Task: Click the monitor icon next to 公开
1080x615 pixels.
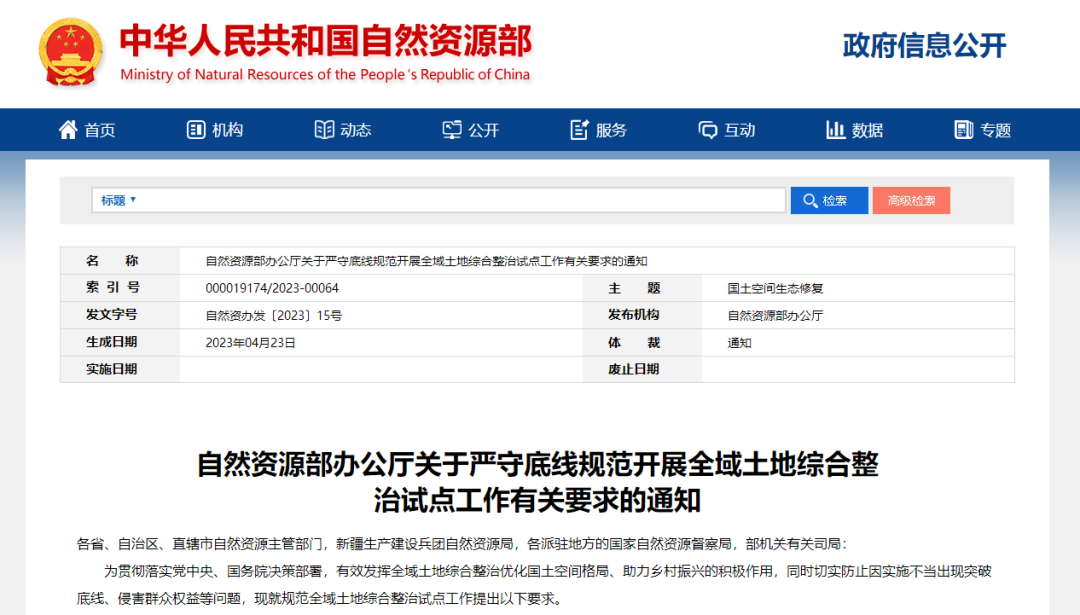Action: [x=452, y=129]
